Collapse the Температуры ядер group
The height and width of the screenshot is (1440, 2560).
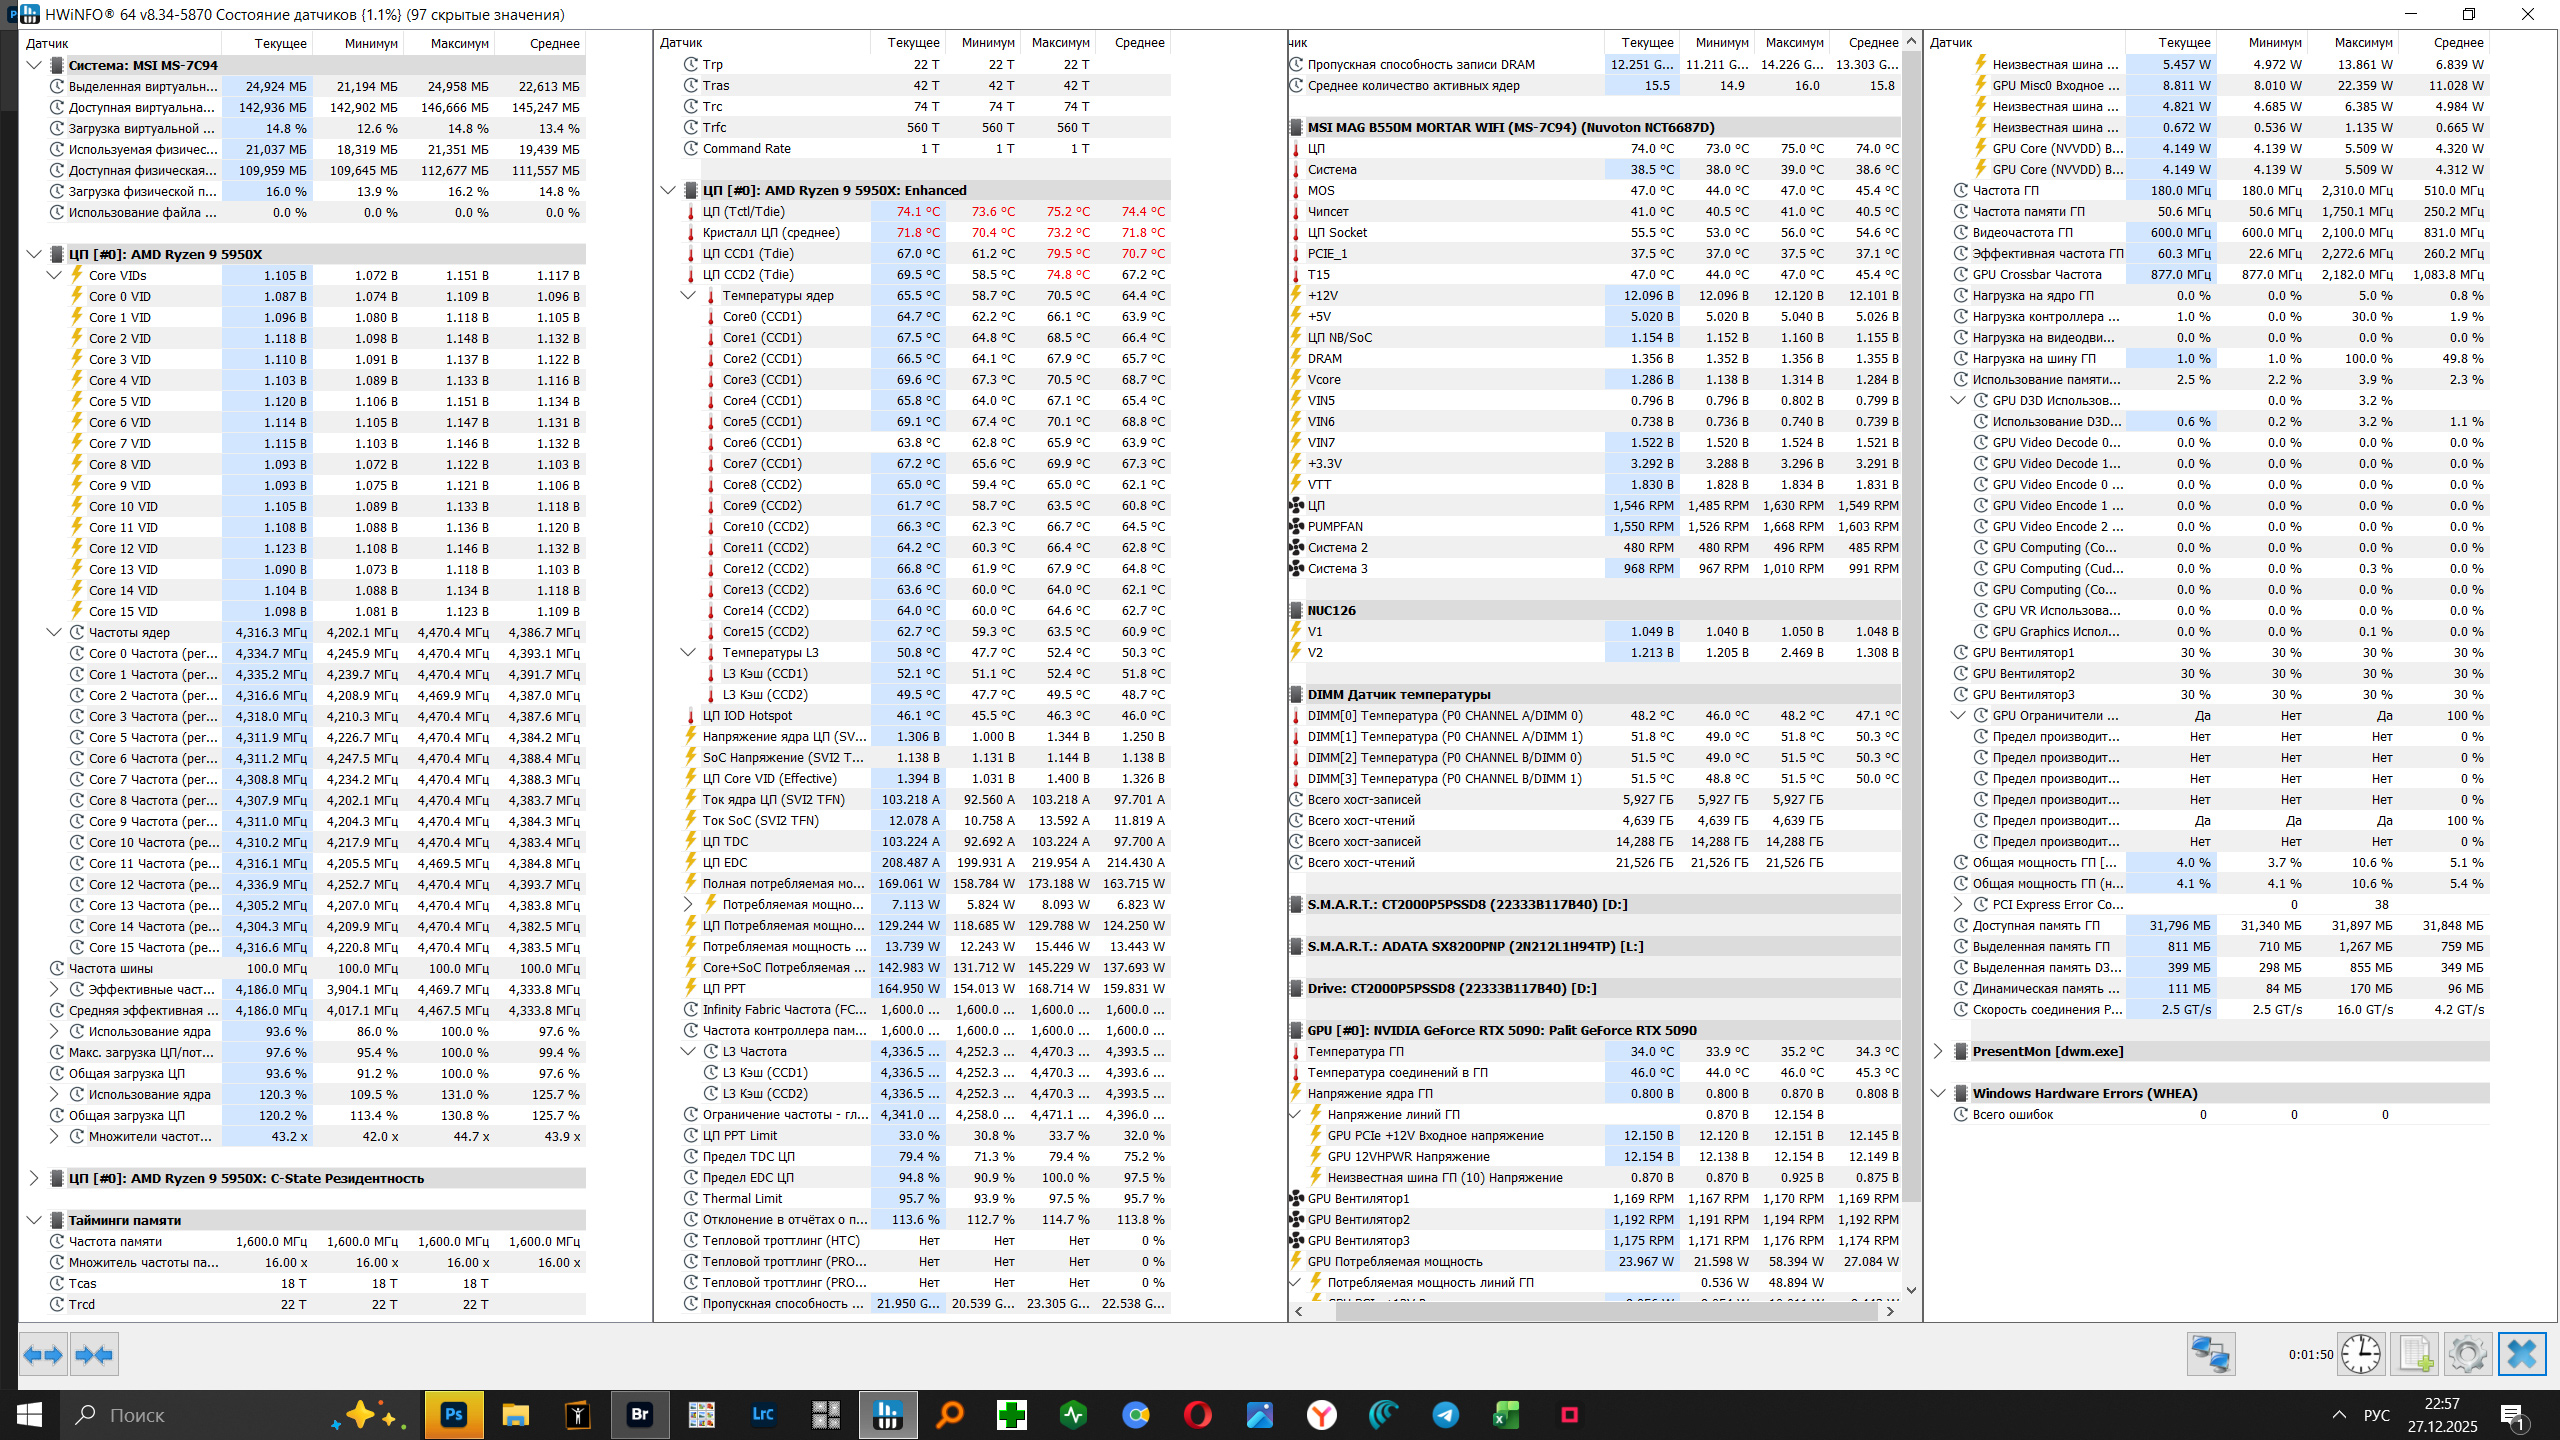(x=688, y=295)
